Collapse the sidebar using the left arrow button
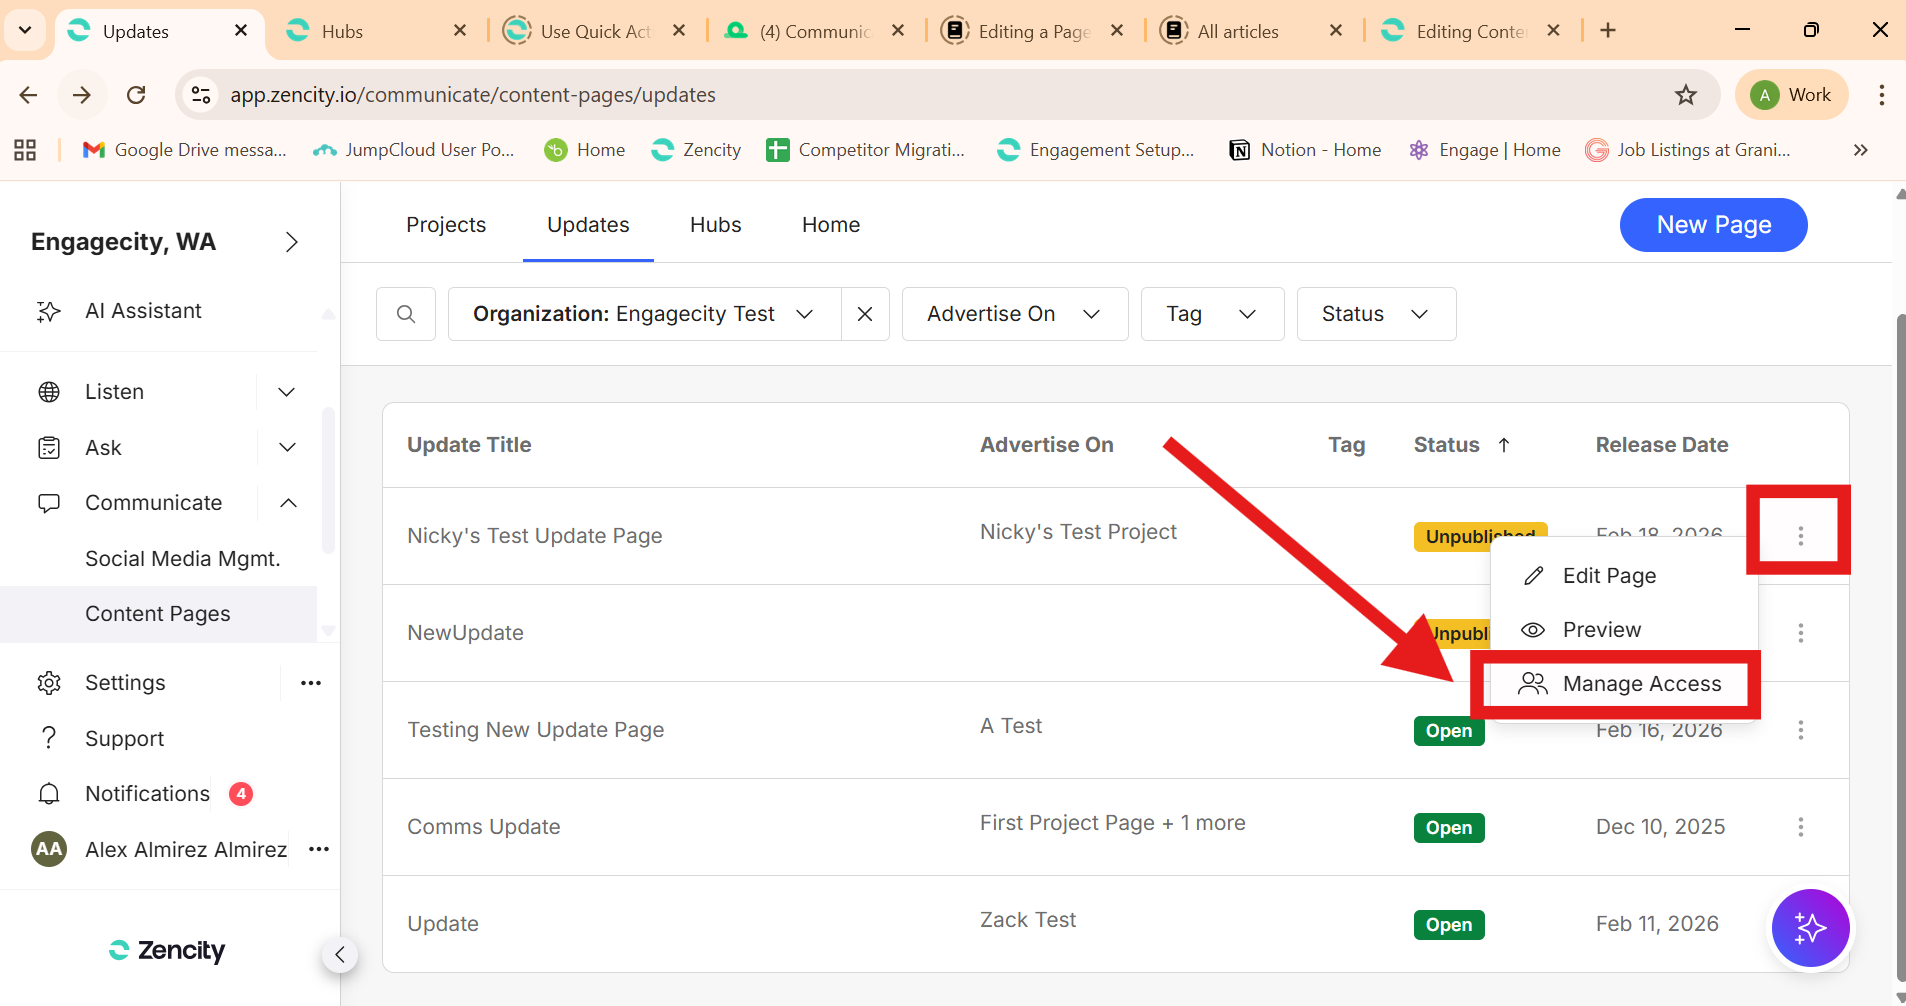This screenshot has height=1006, width=1906. 340,955
